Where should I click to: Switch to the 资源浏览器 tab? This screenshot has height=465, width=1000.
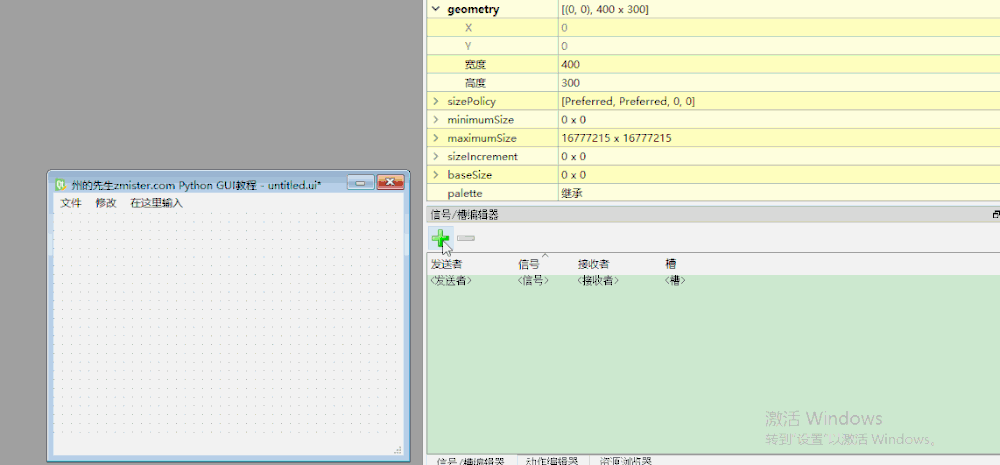(x=626, y=461)
